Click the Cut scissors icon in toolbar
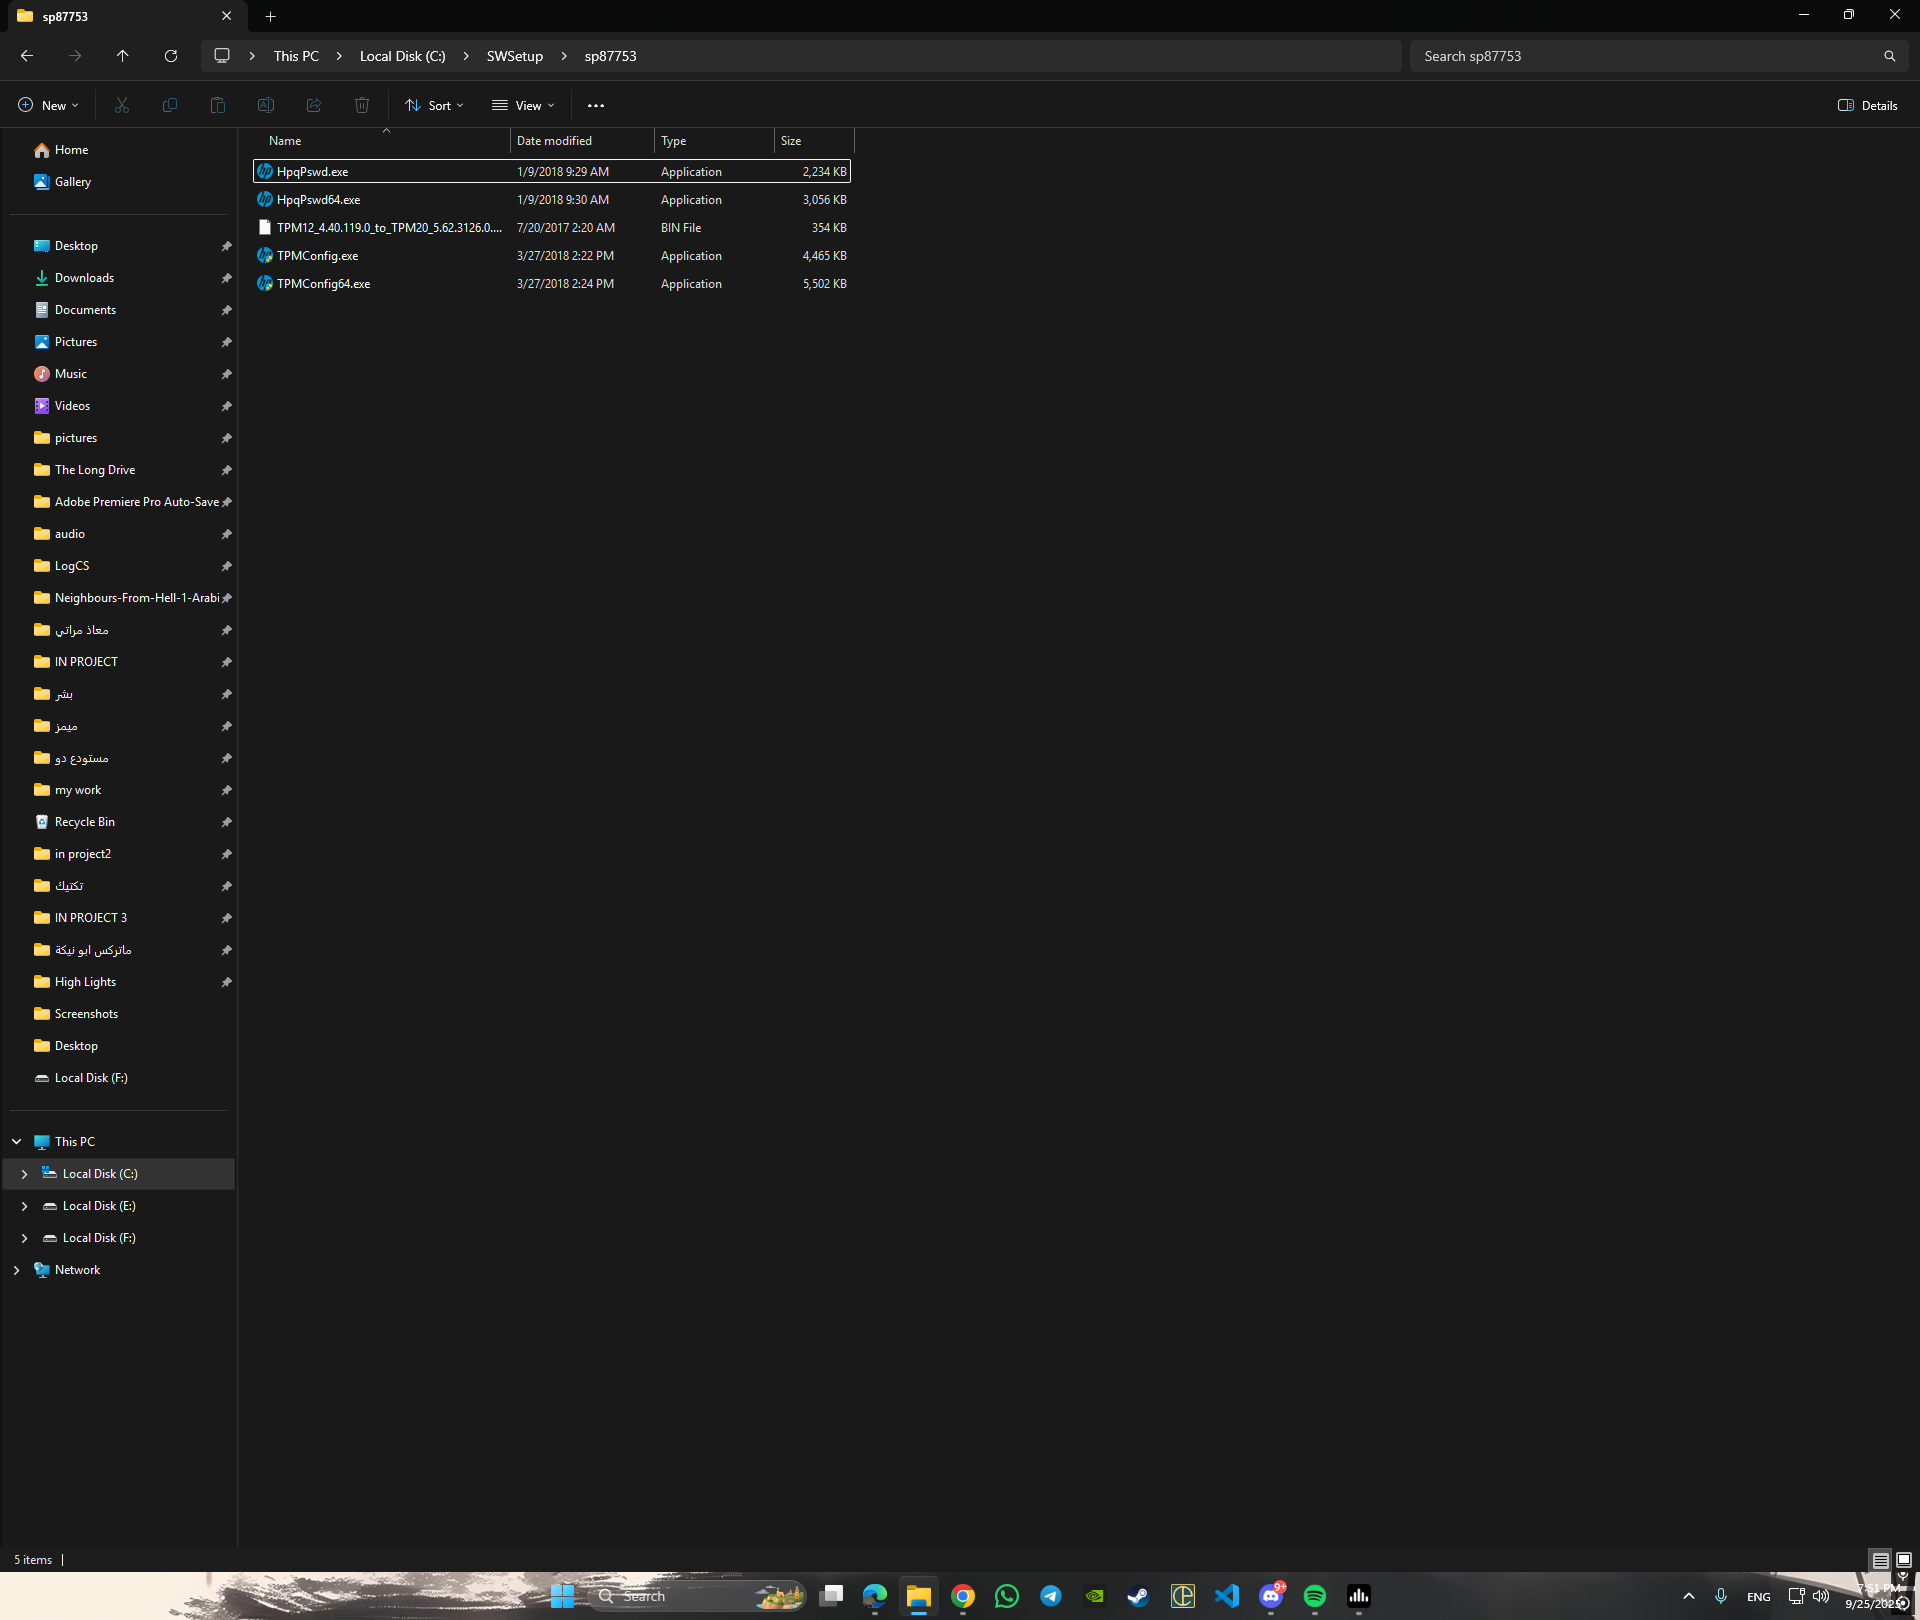This screenshot has width=1920, height=1620. point(122,105)
